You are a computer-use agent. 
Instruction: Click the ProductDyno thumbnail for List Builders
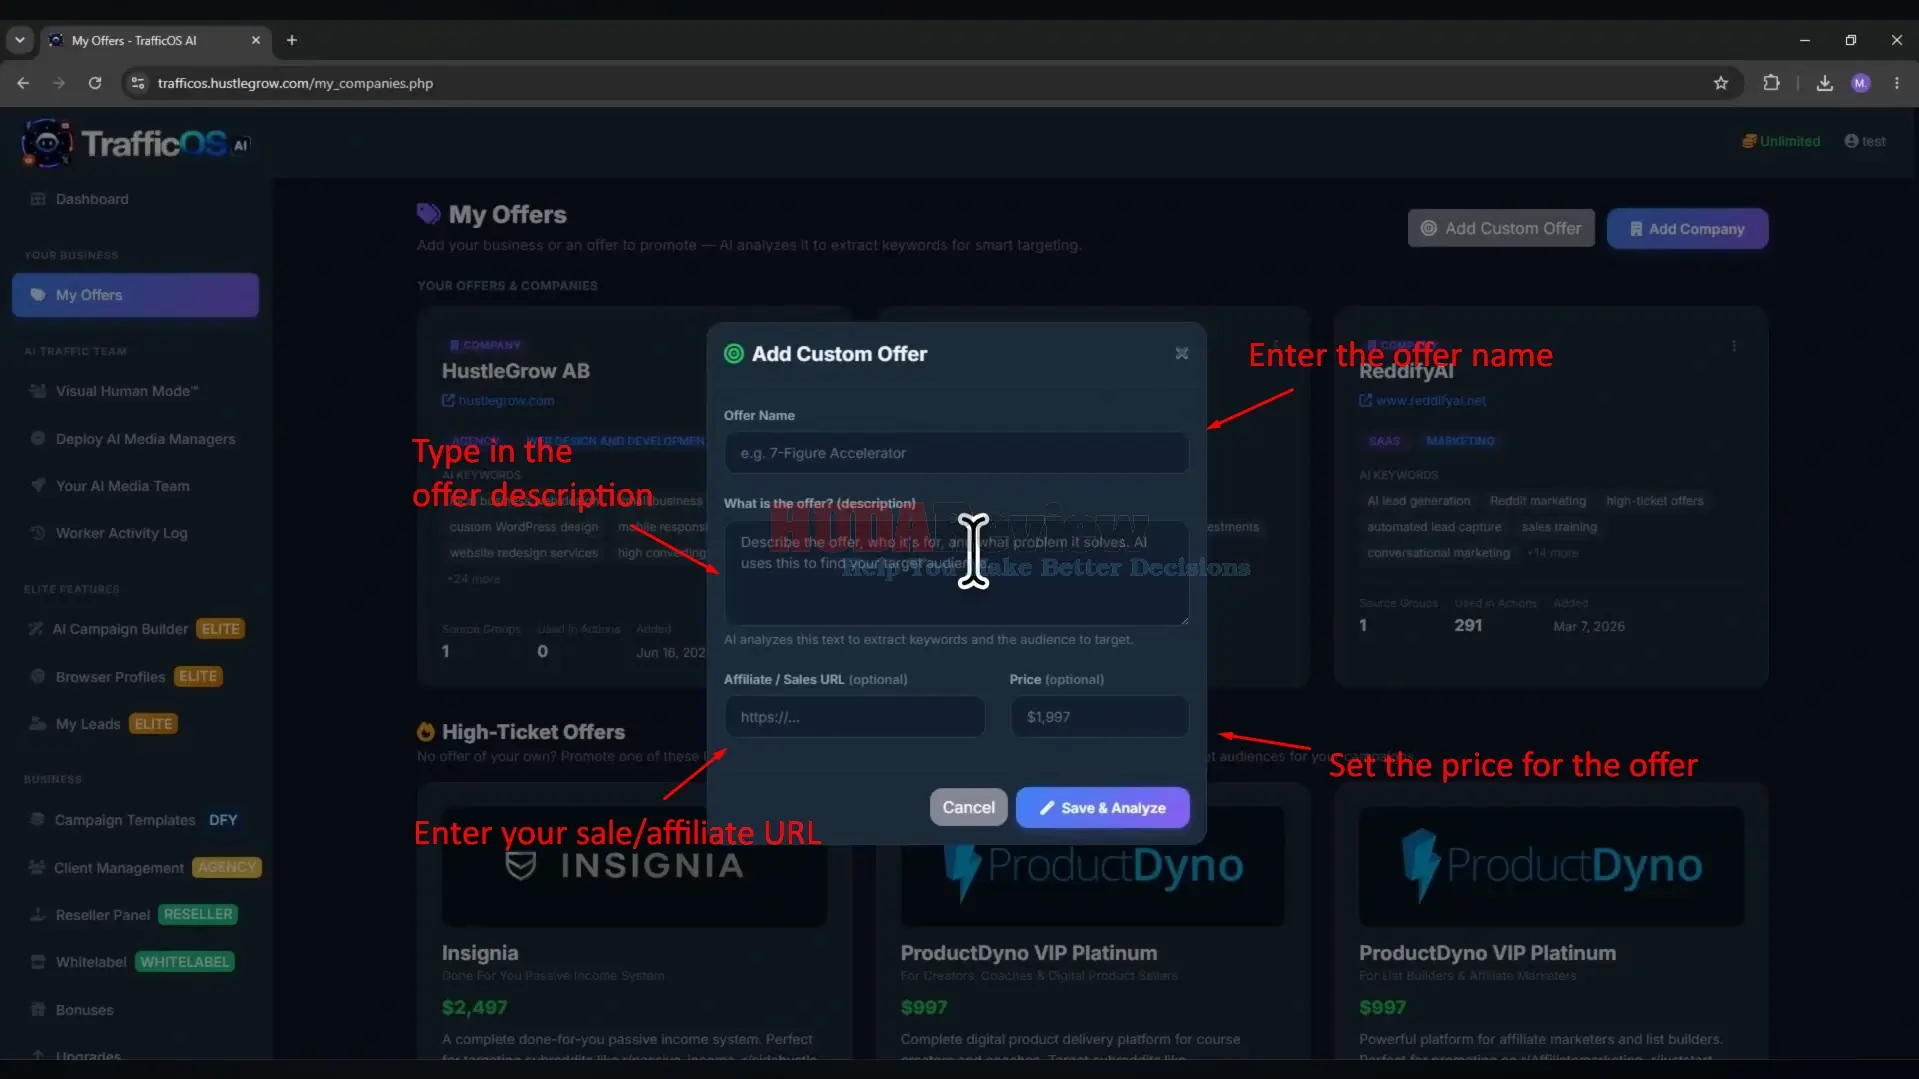pos(1551,866)
